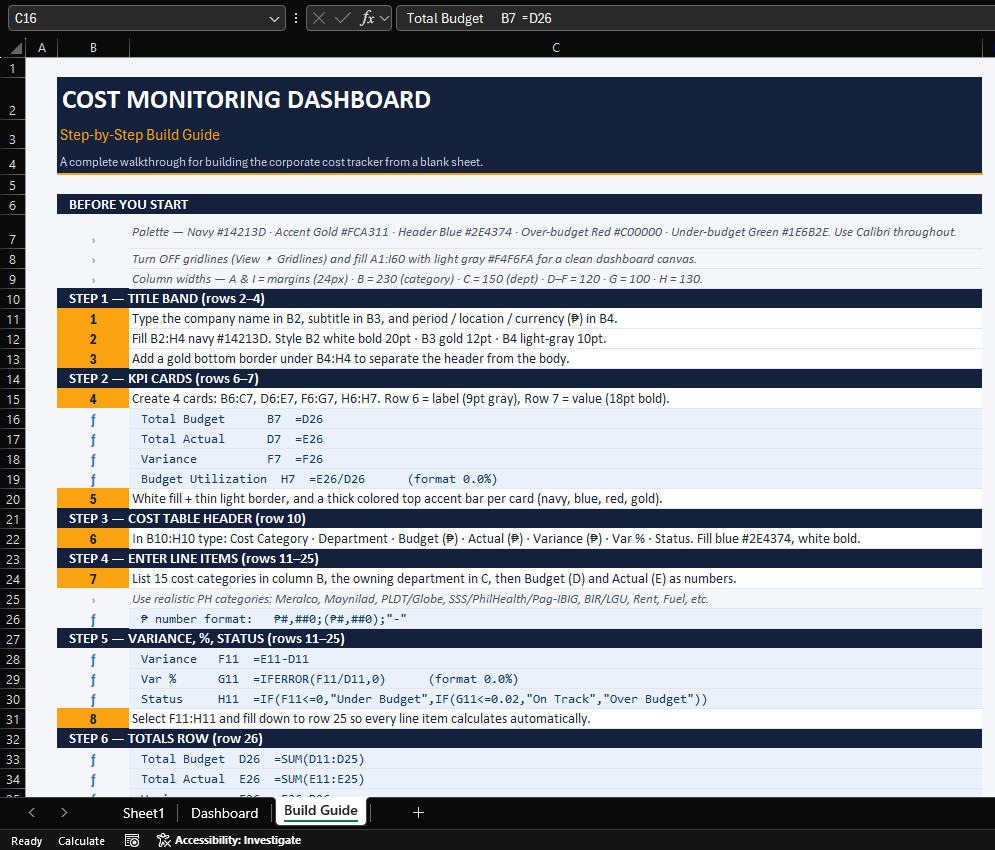Open Accessibility: Investigate checker
The width and height of the screenshot is (995, 850).
pos(229,840)
